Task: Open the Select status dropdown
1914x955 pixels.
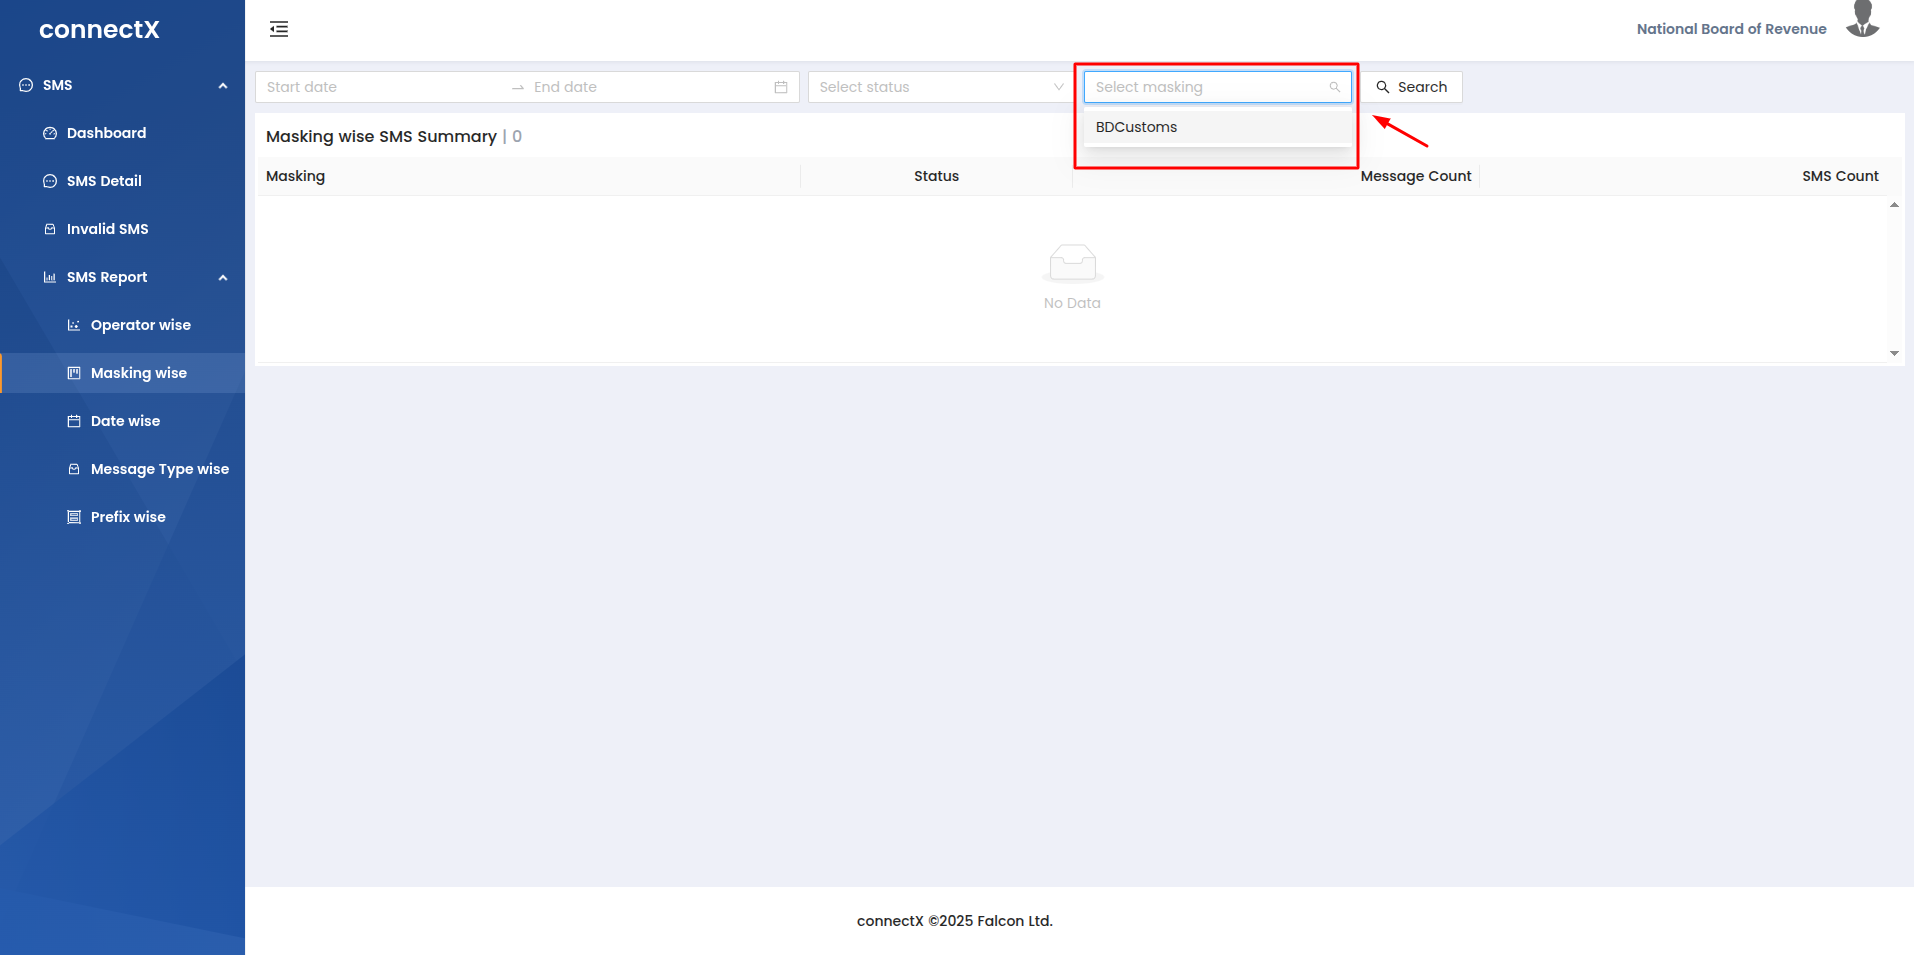Action: click(x=940, y=87)
